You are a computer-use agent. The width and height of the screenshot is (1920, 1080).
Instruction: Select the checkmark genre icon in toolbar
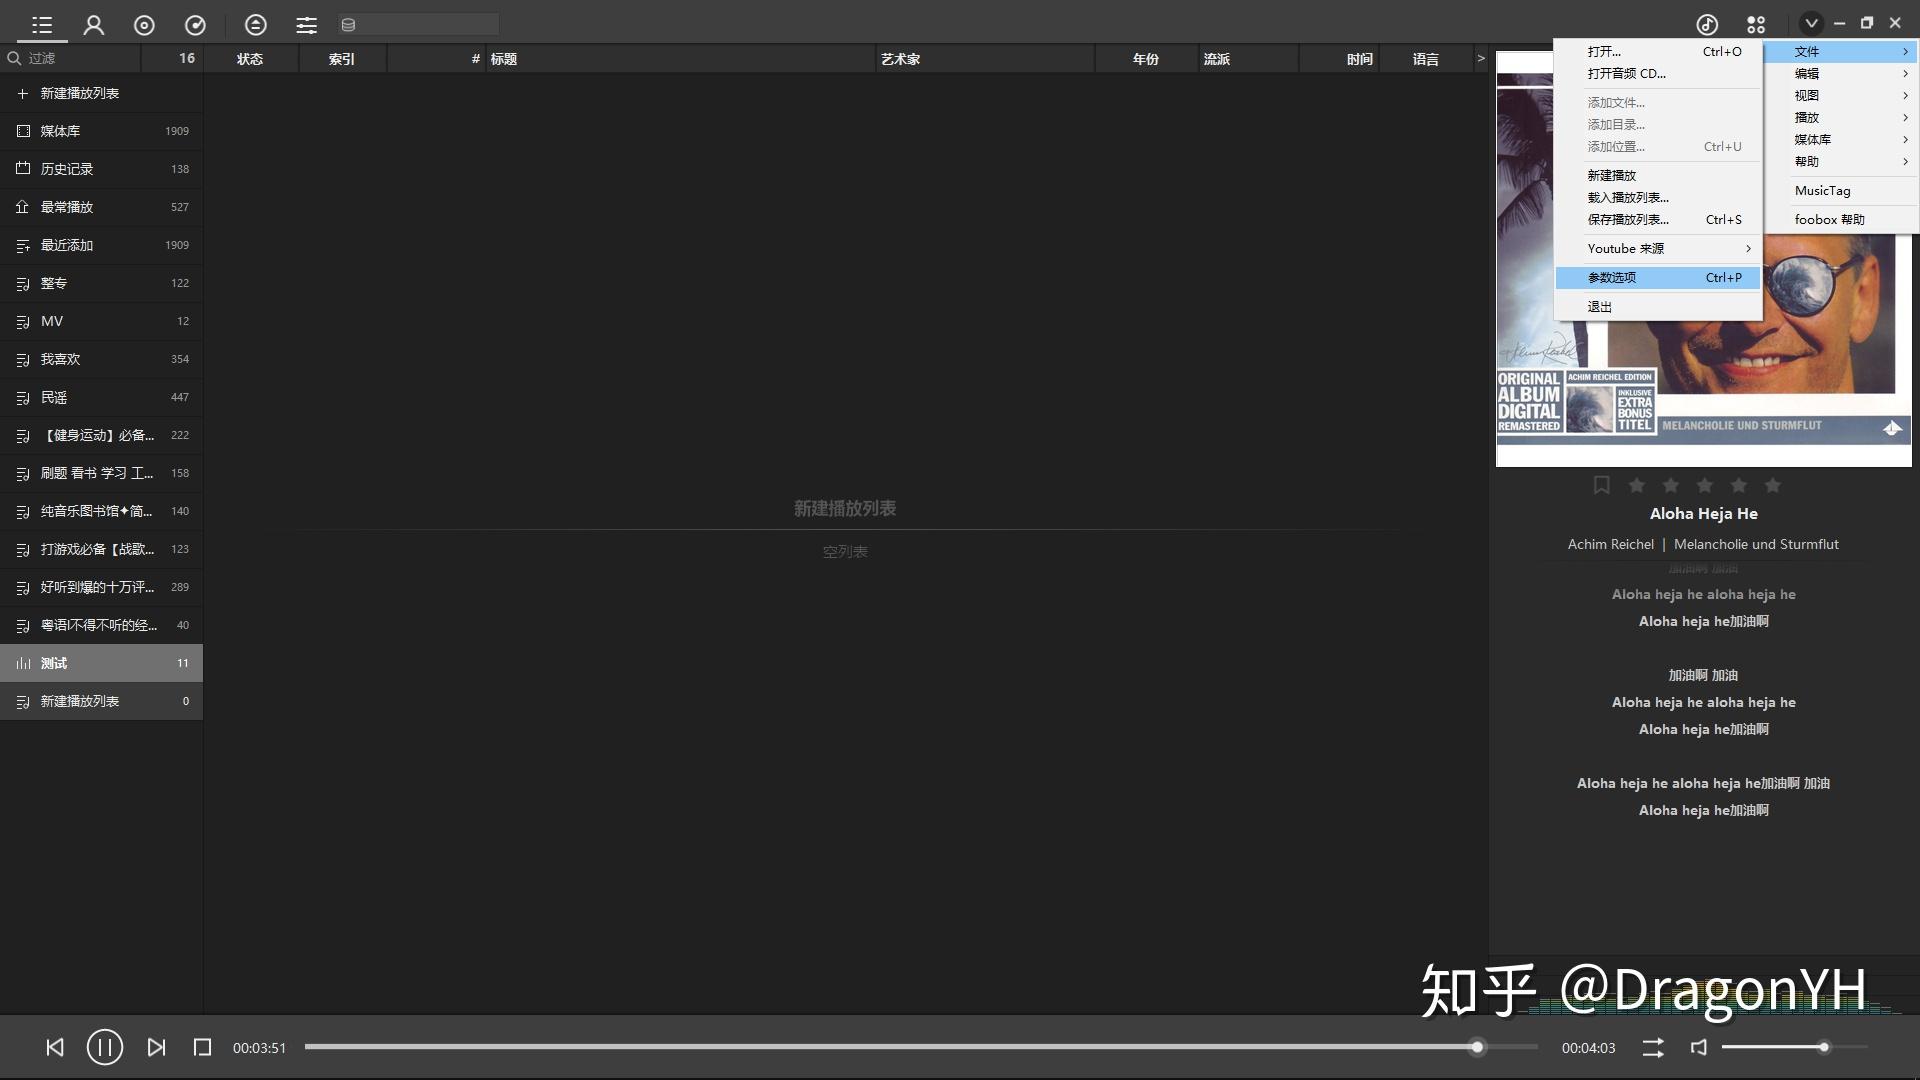(196, 25)
